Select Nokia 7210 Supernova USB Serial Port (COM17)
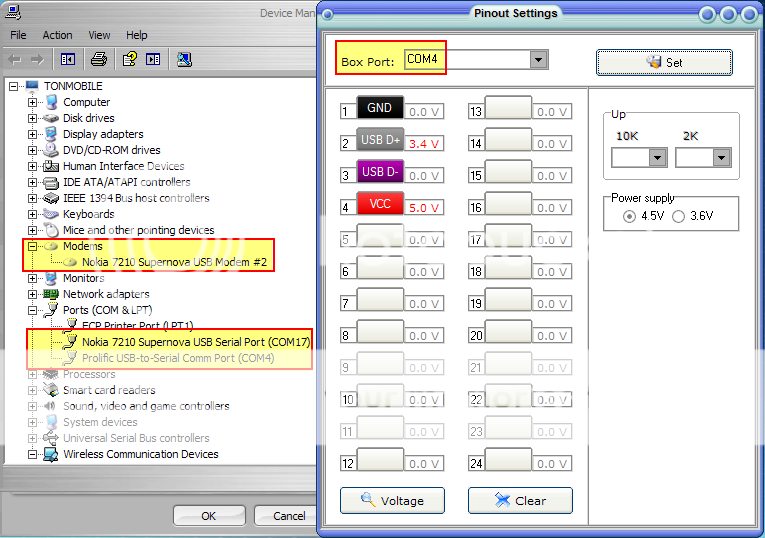The image size is (765, 538). pyautogui.click(x=196, y=342)
